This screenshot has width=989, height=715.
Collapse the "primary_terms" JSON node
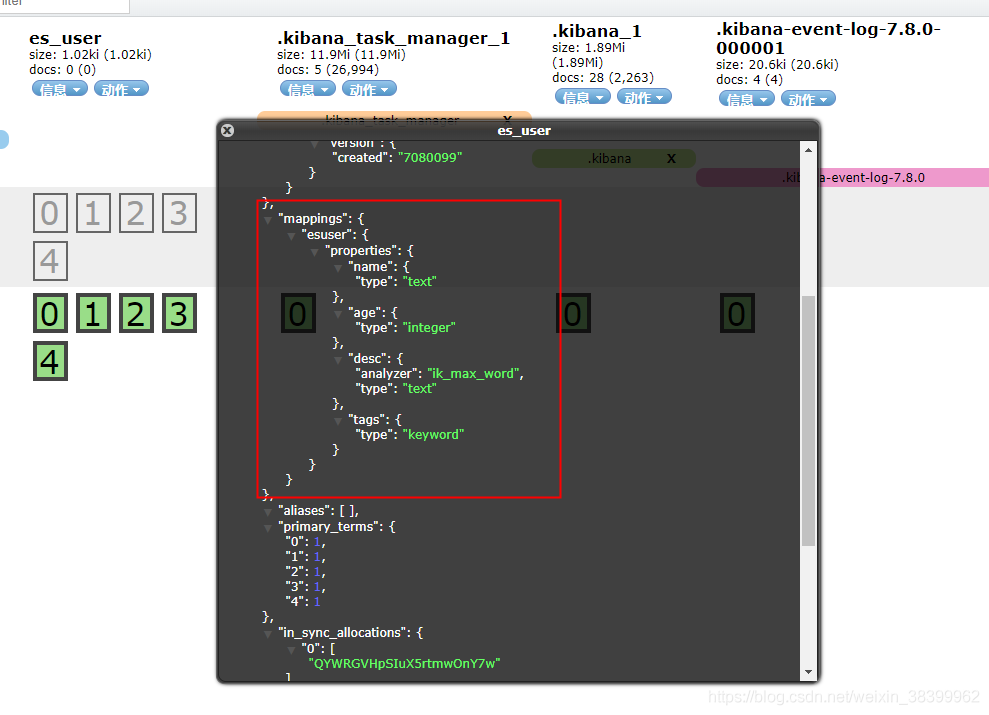click(x=268, y=527)
